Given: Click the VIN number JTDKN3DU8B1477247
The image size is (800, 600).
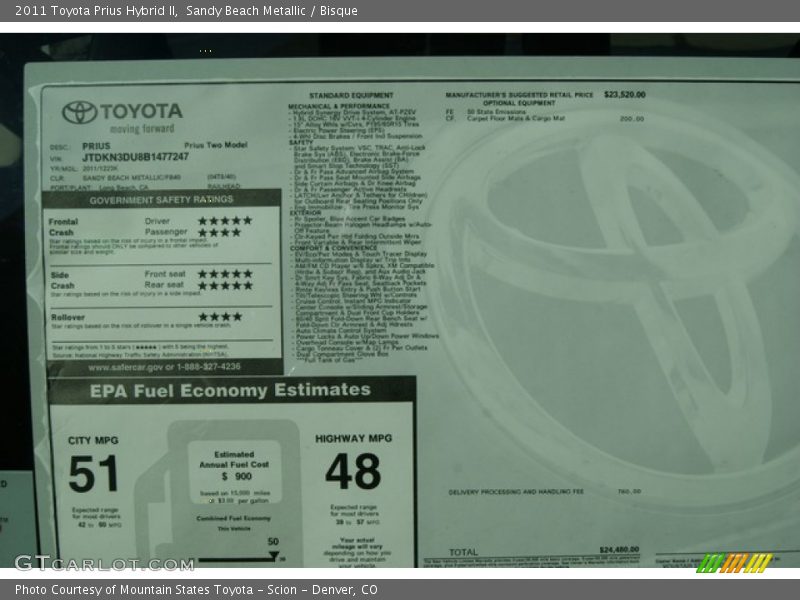Looking at the screenshot, I should [135, 157].
